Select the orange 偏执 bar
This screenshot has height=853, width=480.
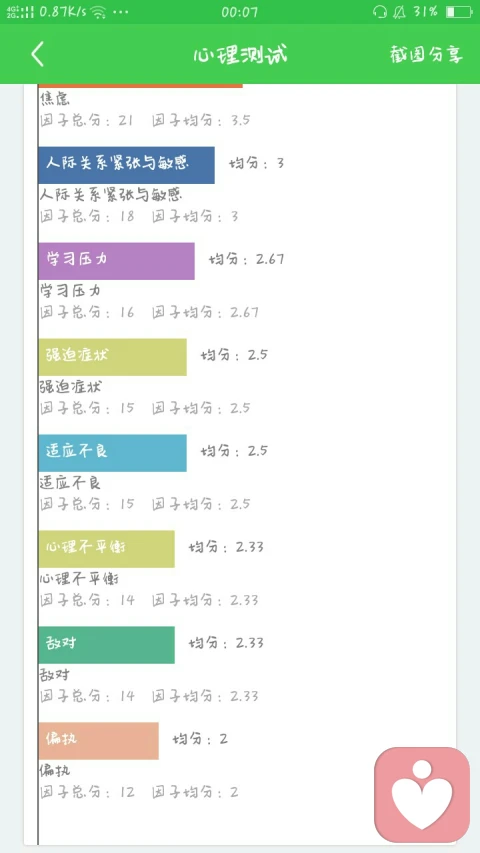pyautogui.click(x=99, y=741)
